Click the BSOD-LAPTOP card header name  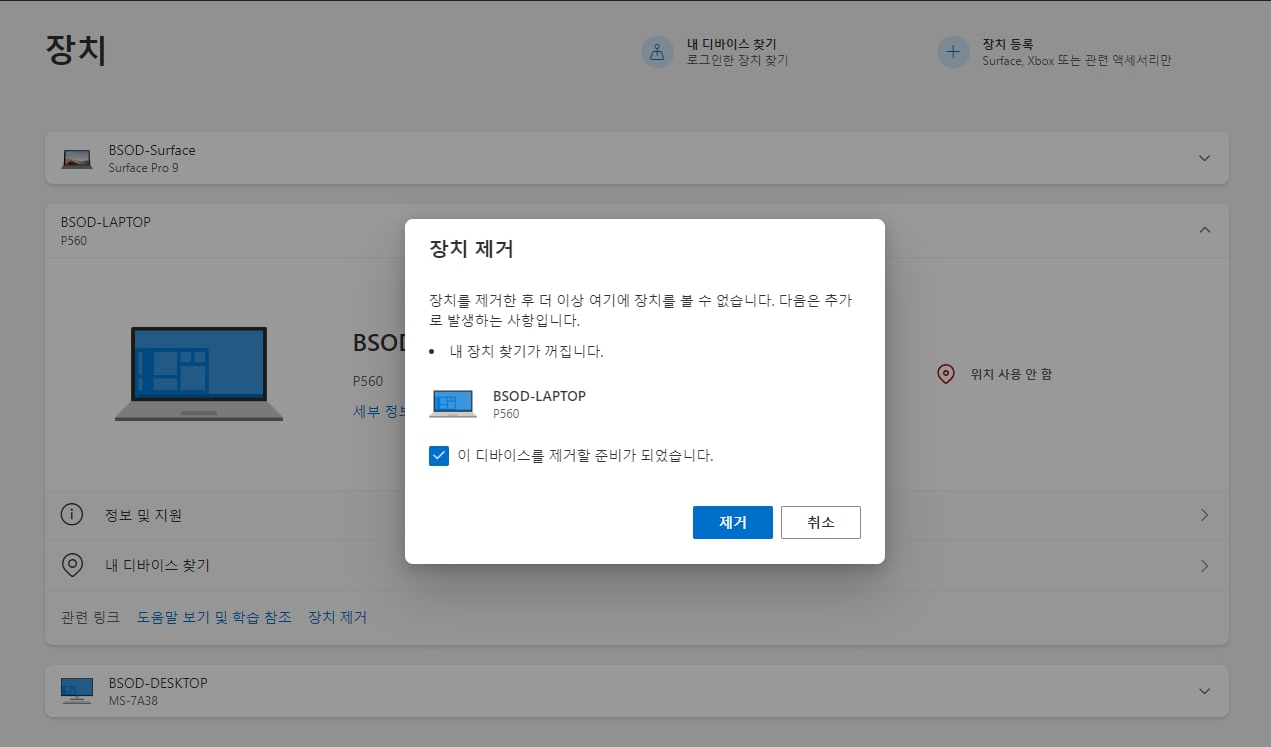tap(106, 222)
